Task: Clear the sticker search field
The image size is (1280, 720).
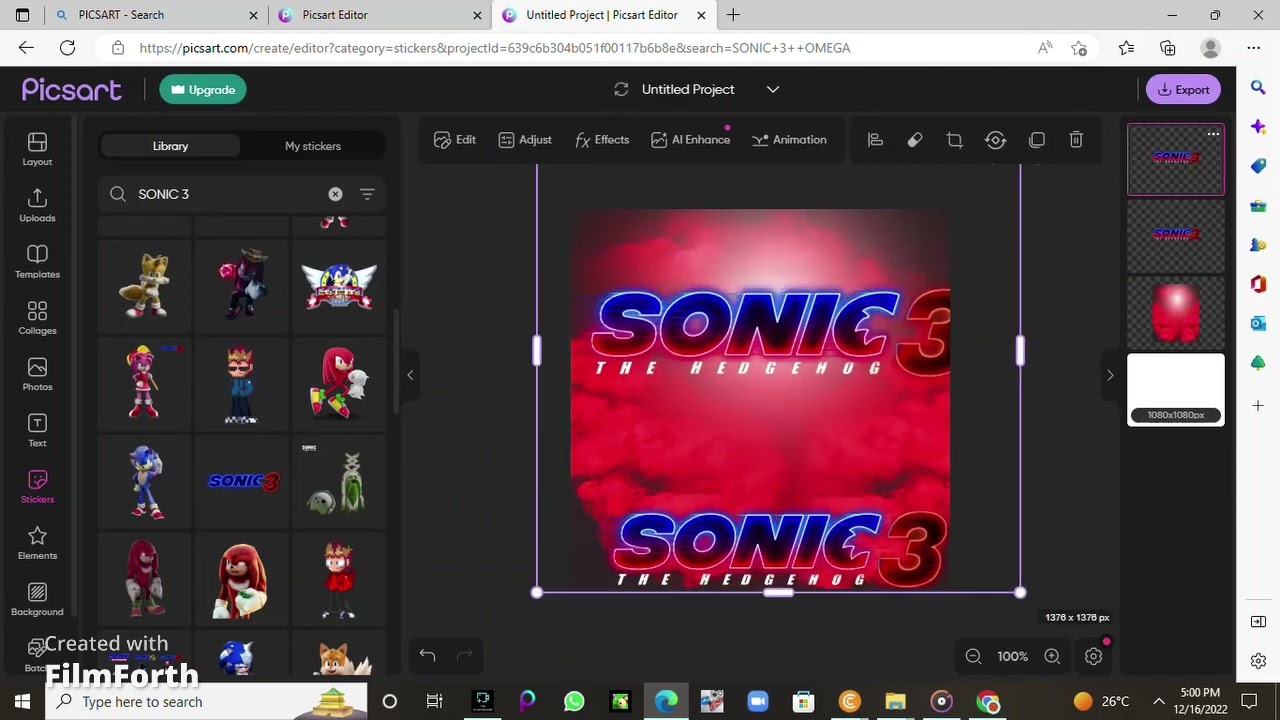Action: click(x=335, y=194)
